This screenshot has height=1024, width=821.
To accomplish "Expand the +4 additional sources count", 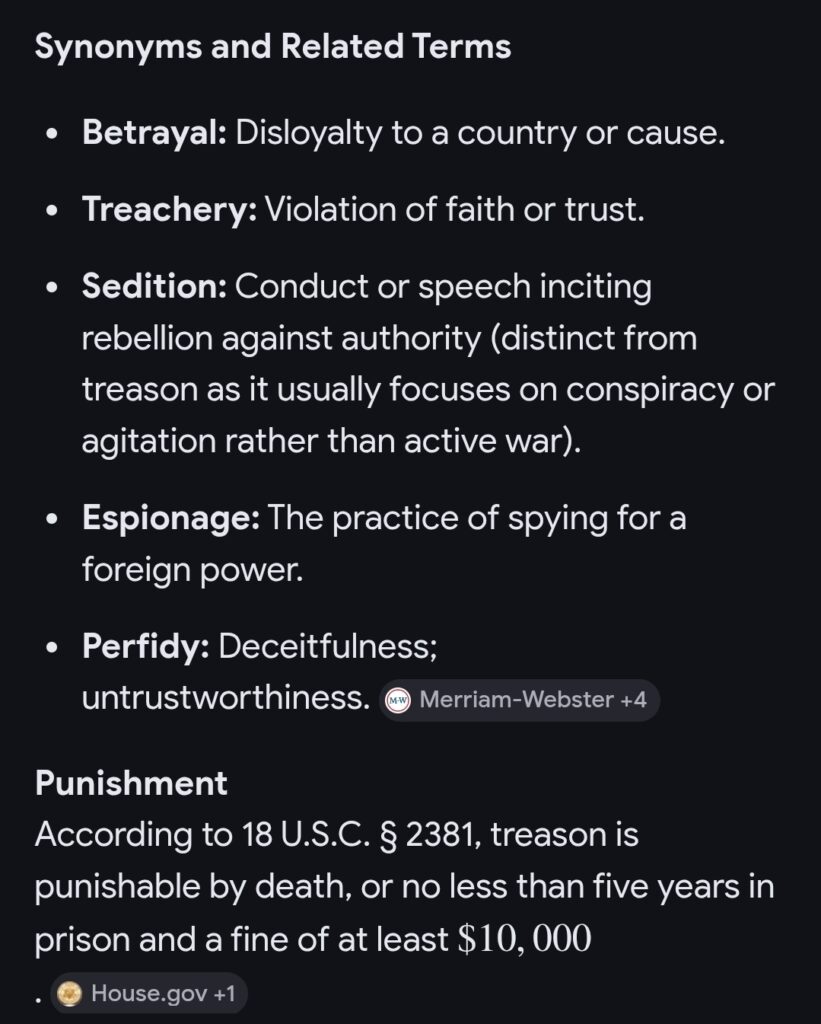I will [633, 700].
